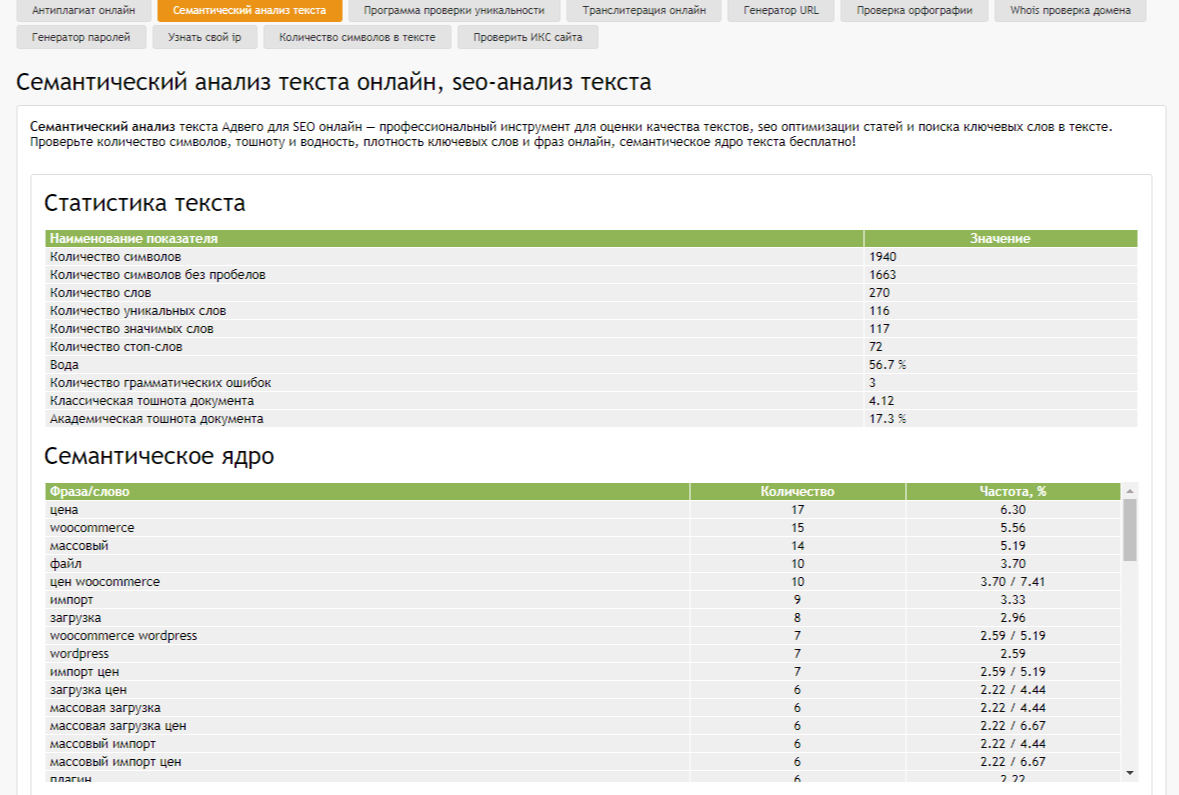Click the массовый phrase row
The width and height of the screenshot is (1179, 795).
[x=583, y=546]
